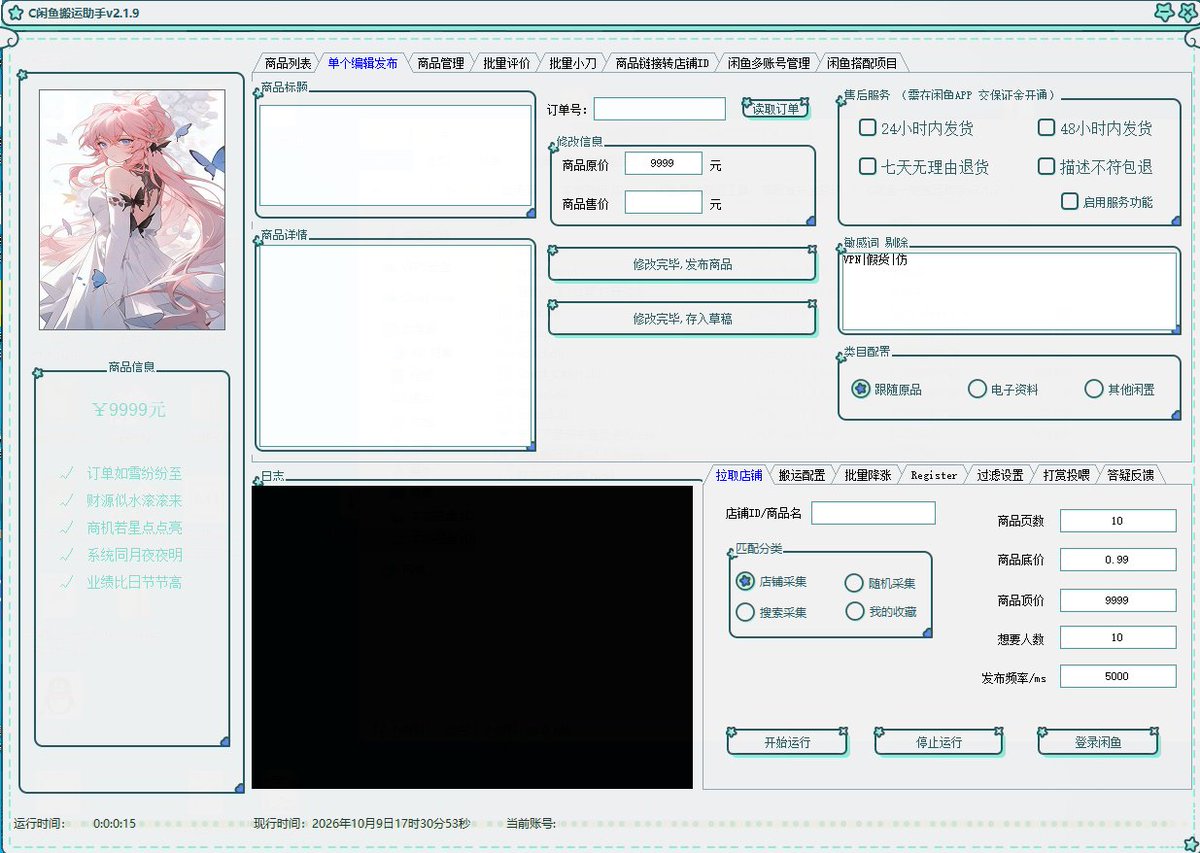Viewport: 1200px width, 853px height.
Task: Focus the 店铺ID/商品名 input
Action: [x=873, y=513]
